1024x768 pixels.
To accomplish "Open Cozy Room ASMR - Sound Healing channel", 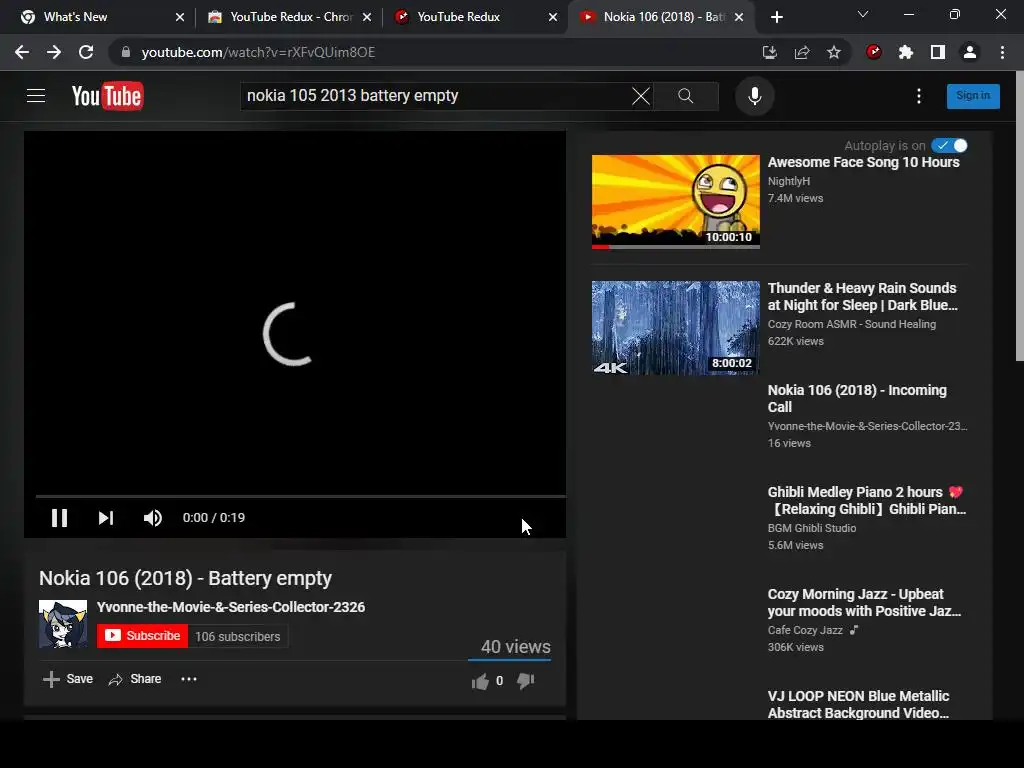I will click(x=852, y=324).
